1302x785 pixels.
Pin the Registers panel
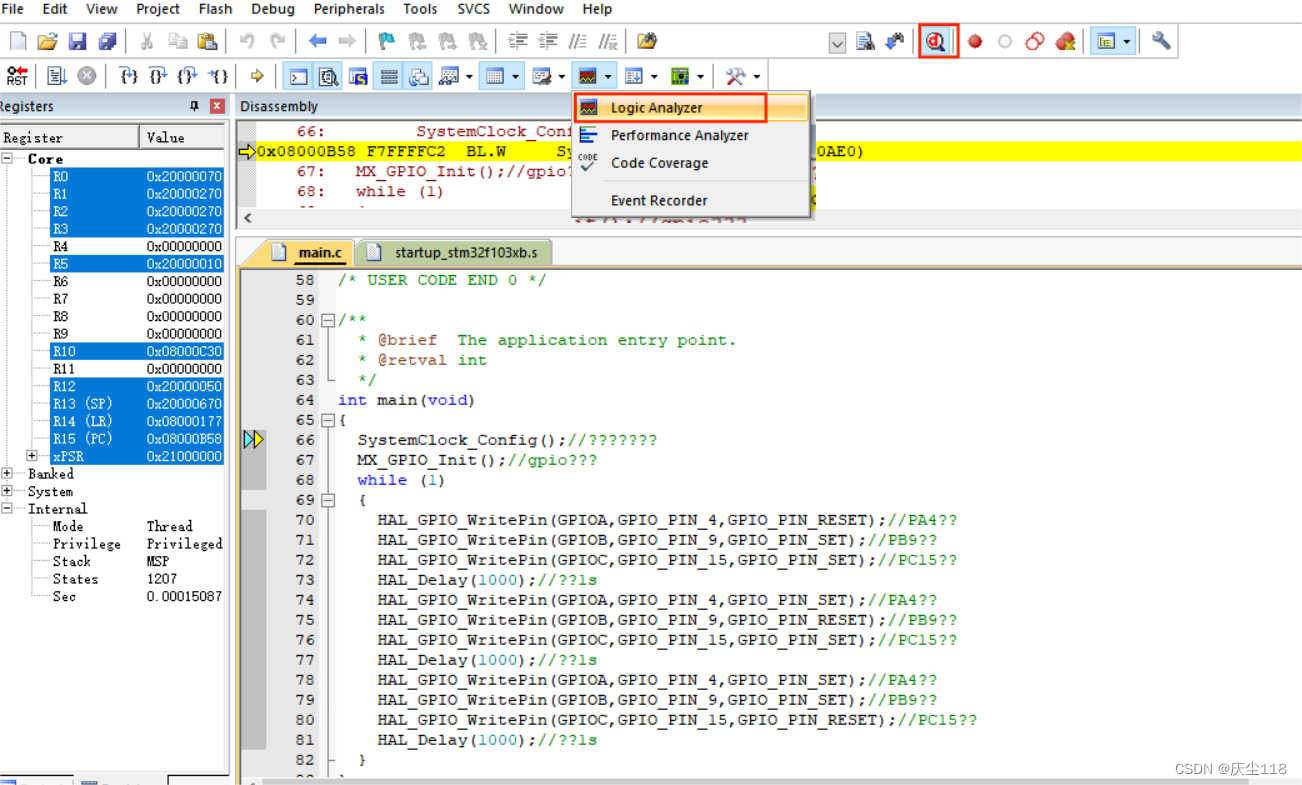[194, 107]
